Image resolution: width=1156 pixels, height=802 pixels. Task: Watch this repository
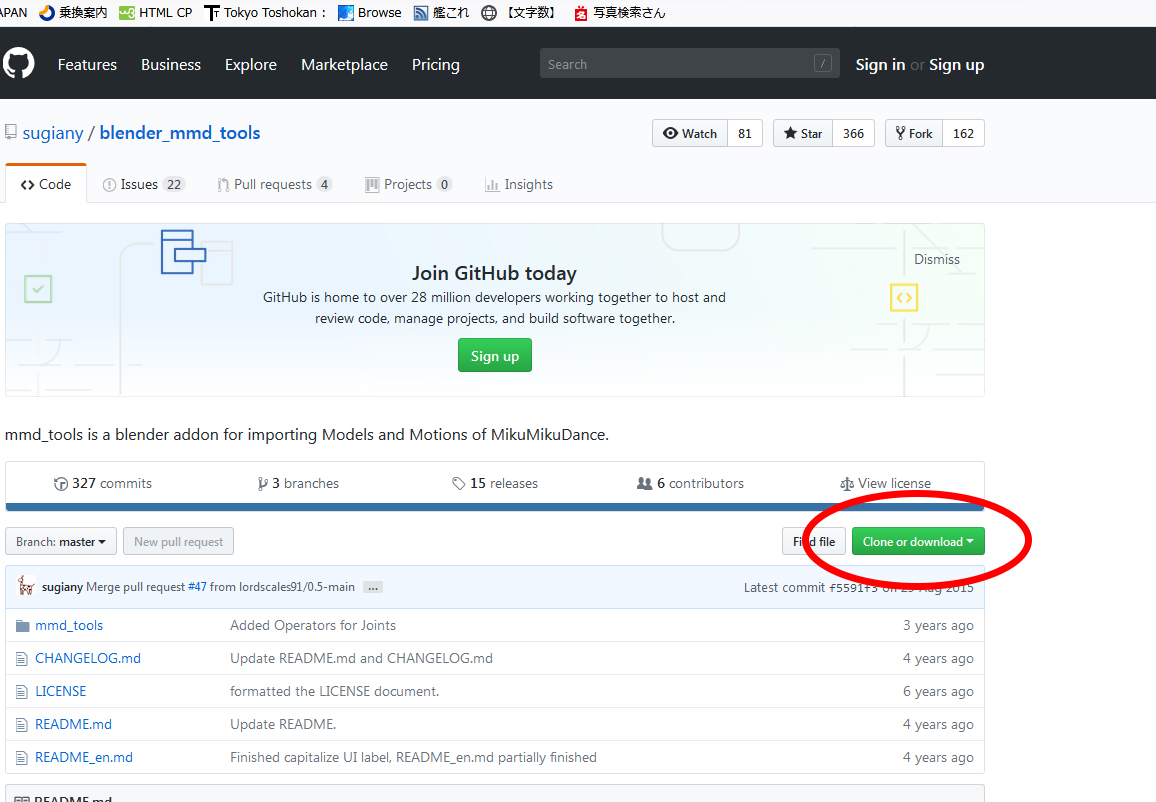pos(690,133)
